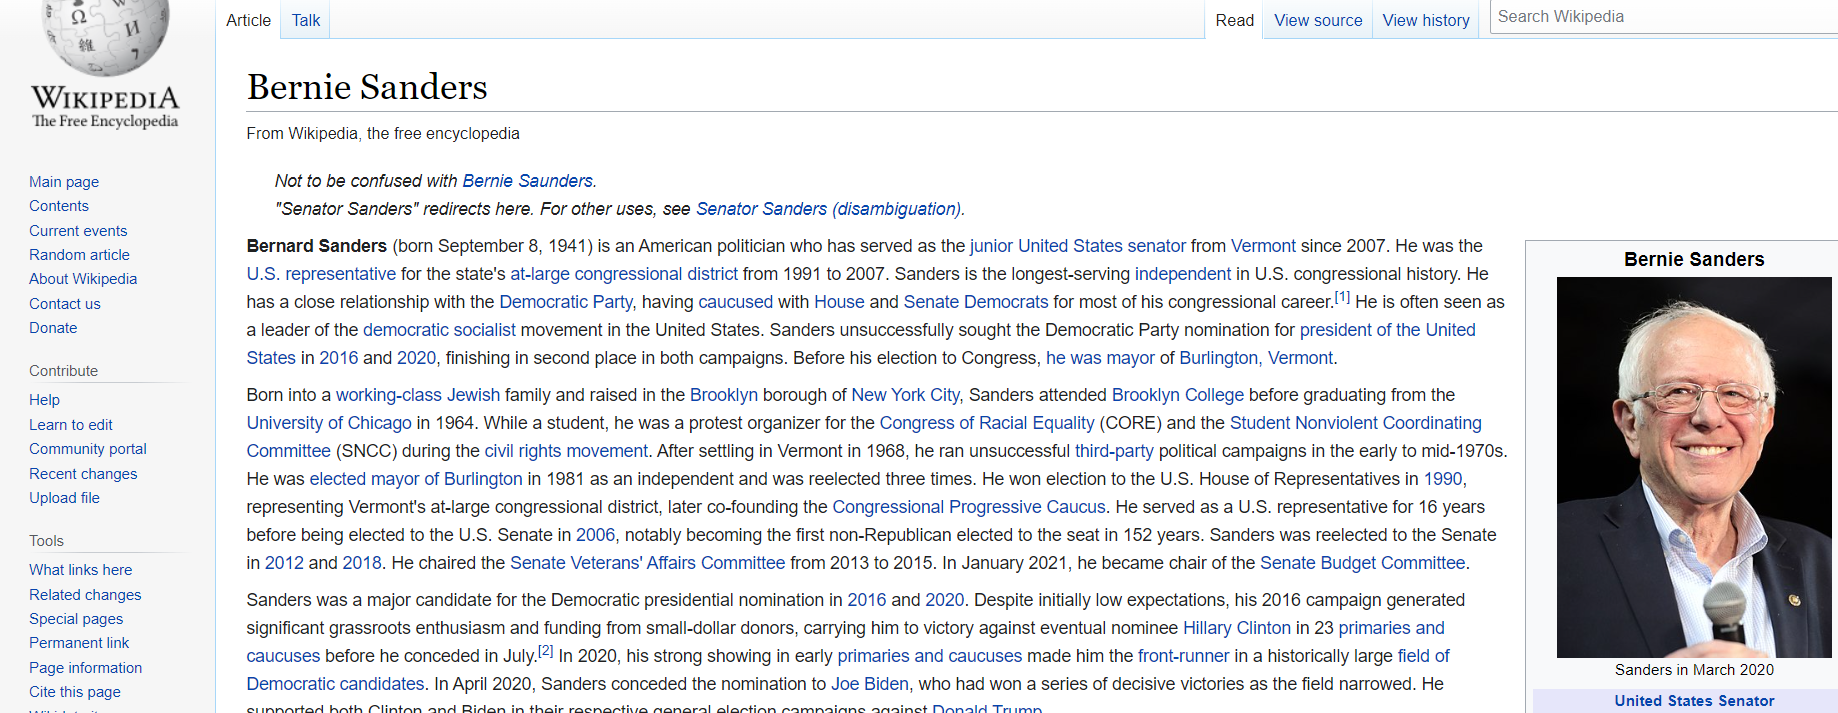The width and height of the screenshot is (1838, 713).
Task: Jump to footnote reference 1
Action: [1342, 298]
